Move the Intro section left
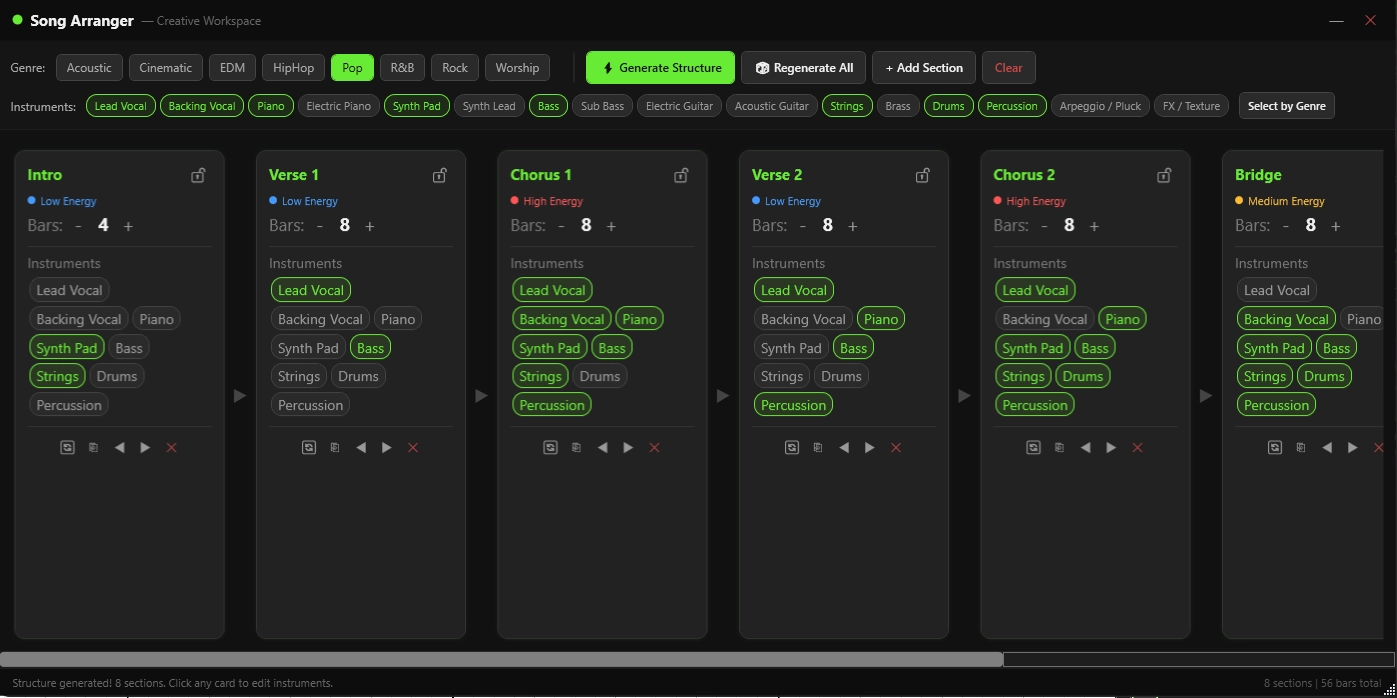This screenshot has width=1397, height=698. click(119, 447)
